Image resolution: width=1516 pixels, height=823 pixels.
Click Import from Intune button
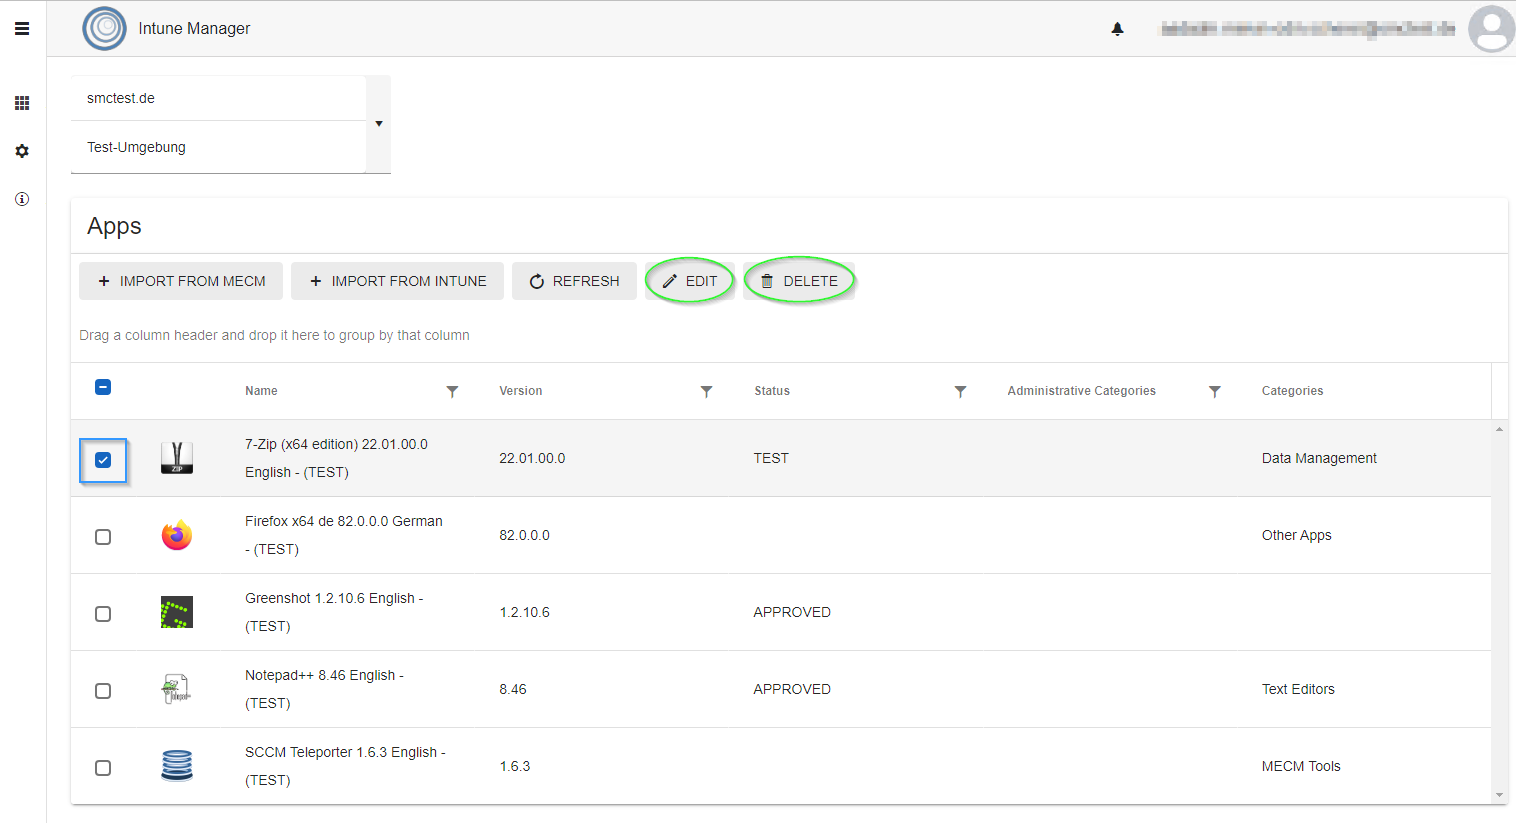point(397,281)
